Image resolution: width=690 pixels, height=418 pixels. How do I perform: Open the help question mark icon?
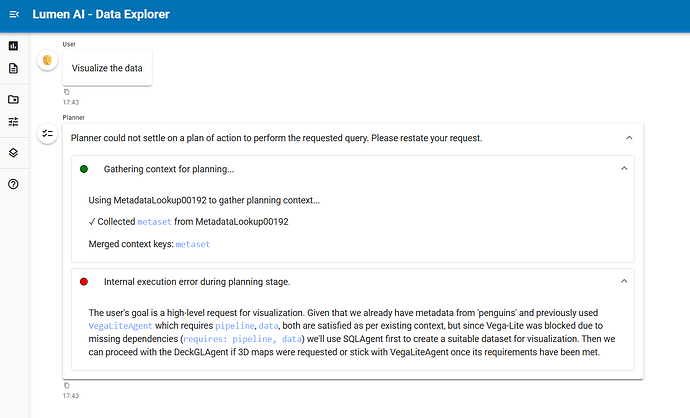13,183
